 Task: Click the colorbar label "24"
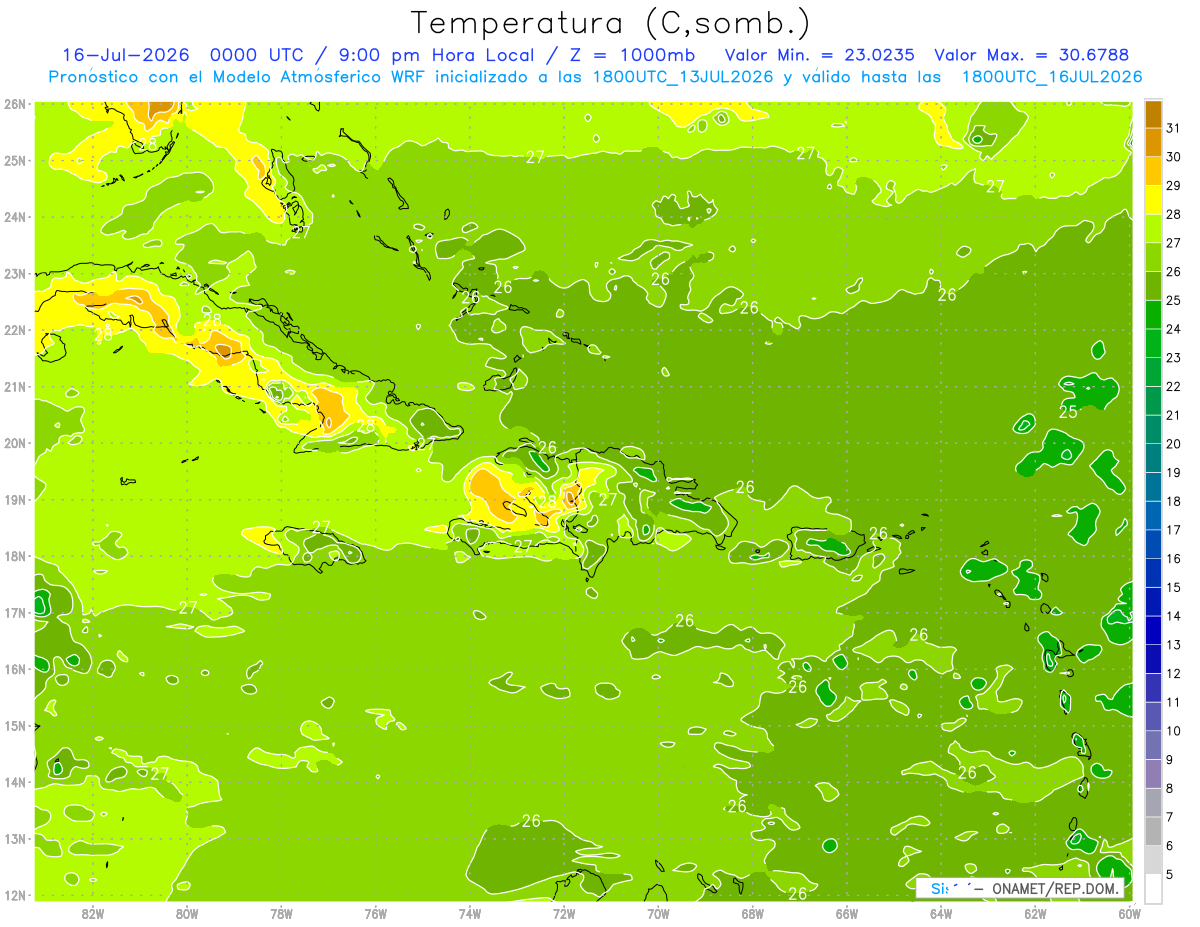pos(1174,329)
